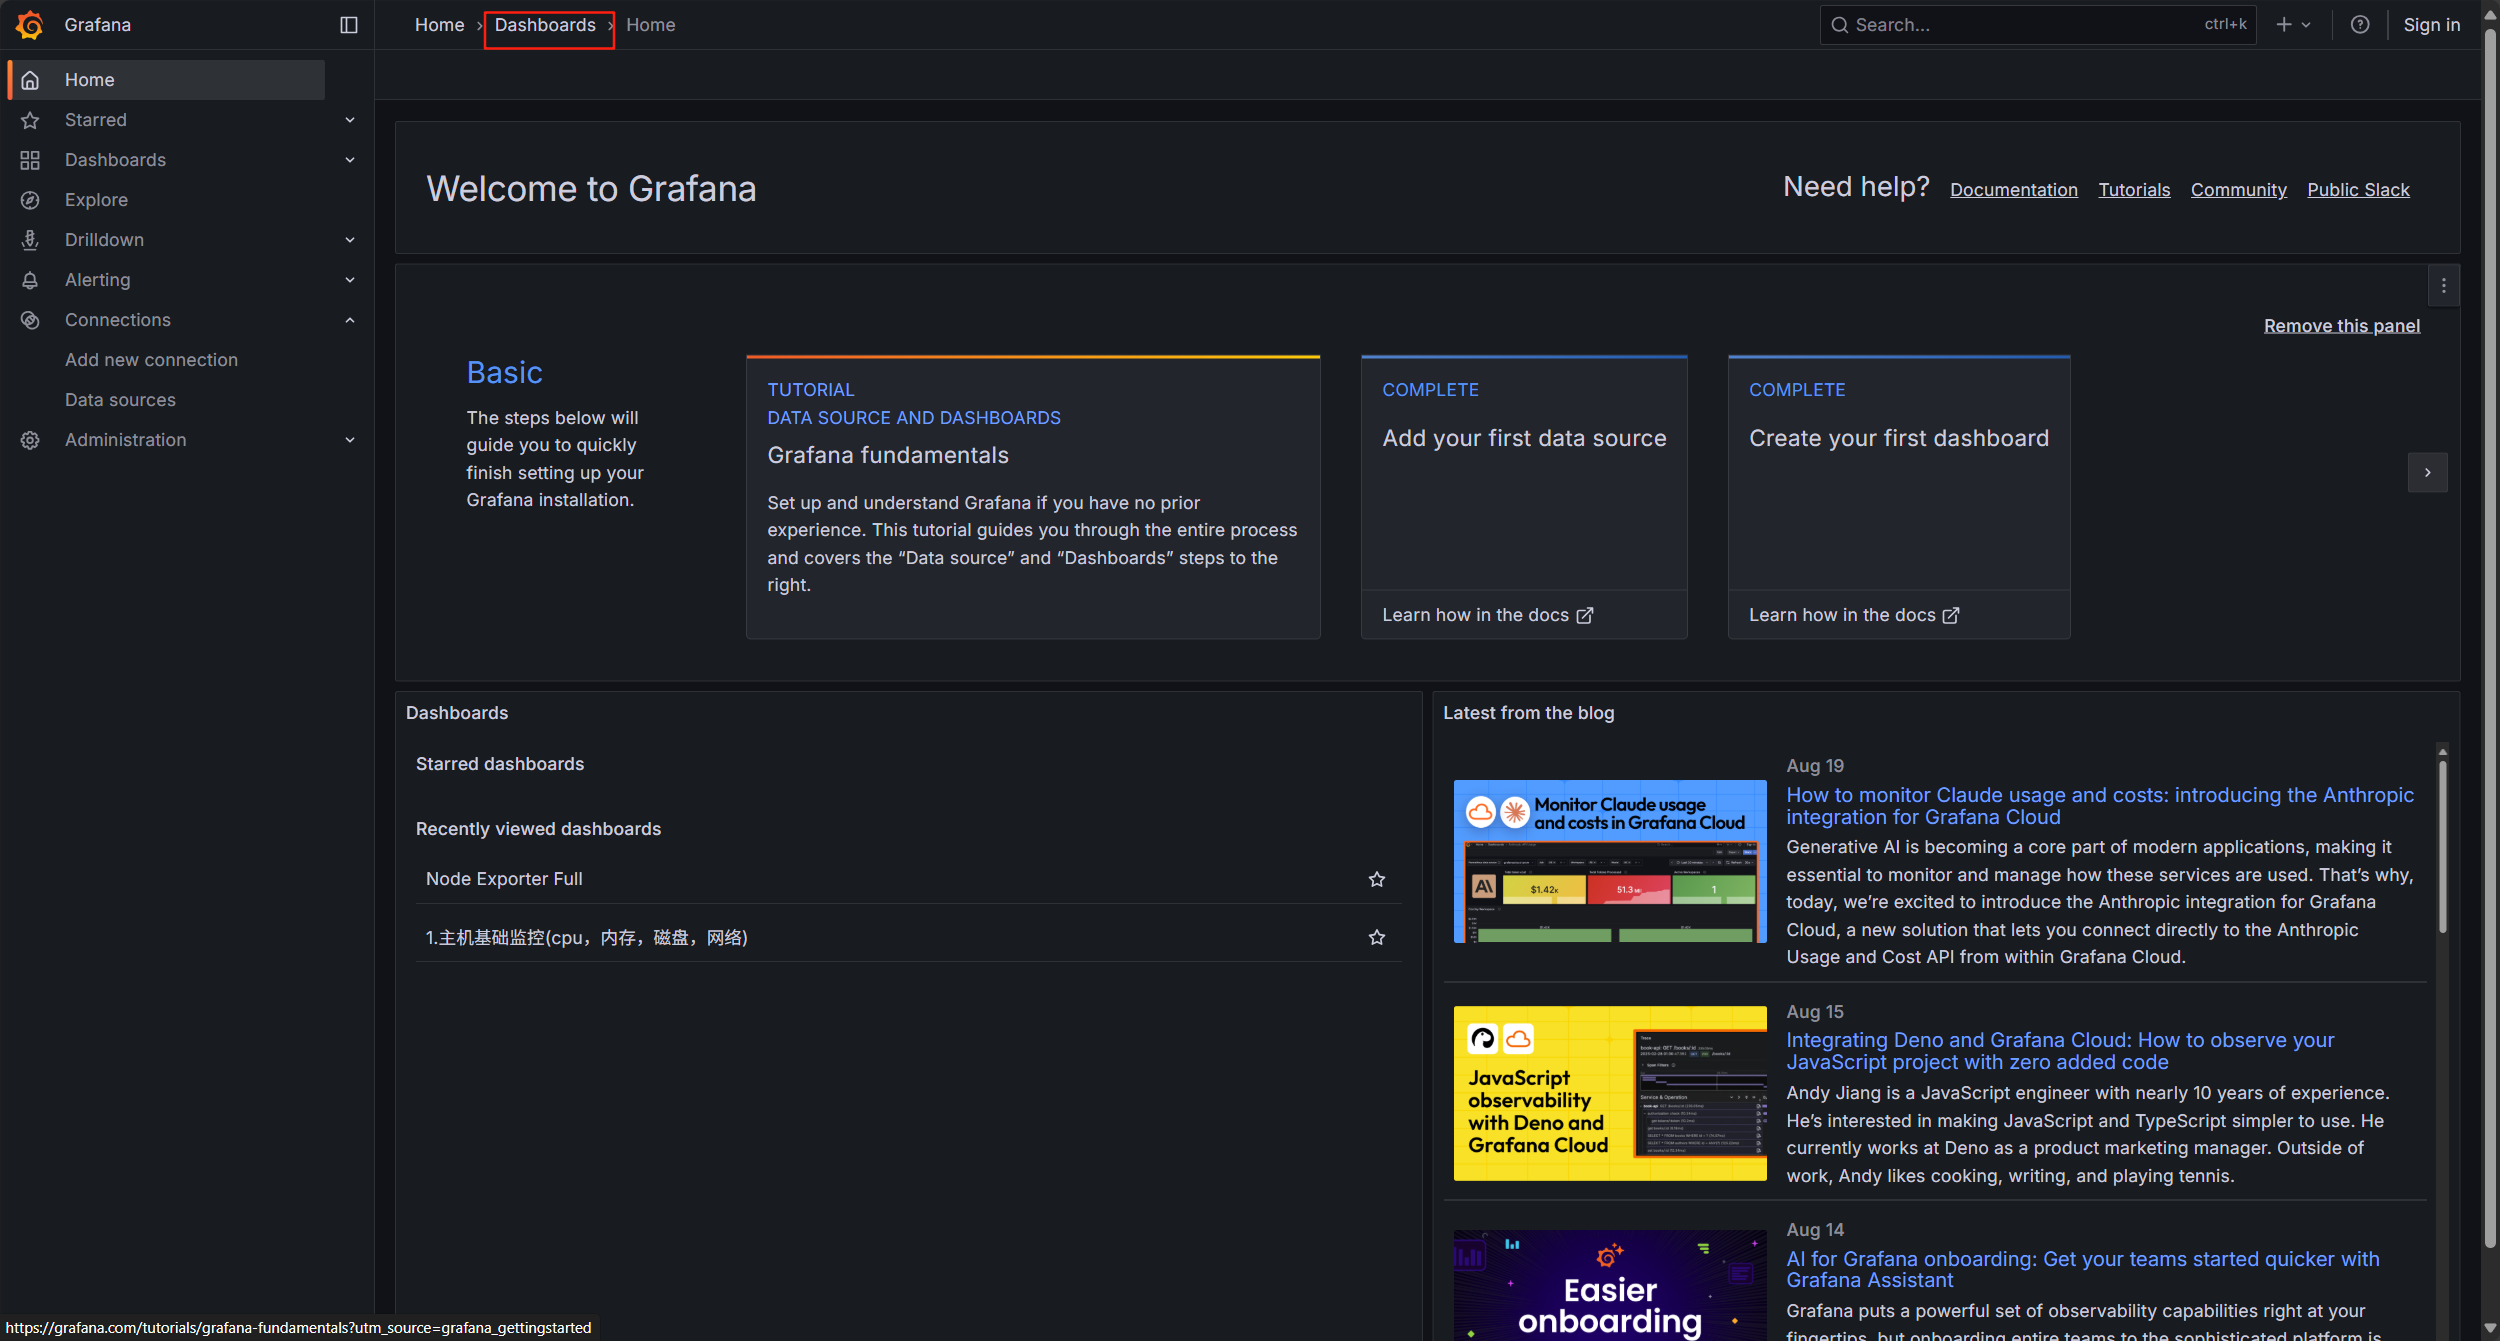
Task: Open Alerting from the sidebar
Action: (97, 280)
